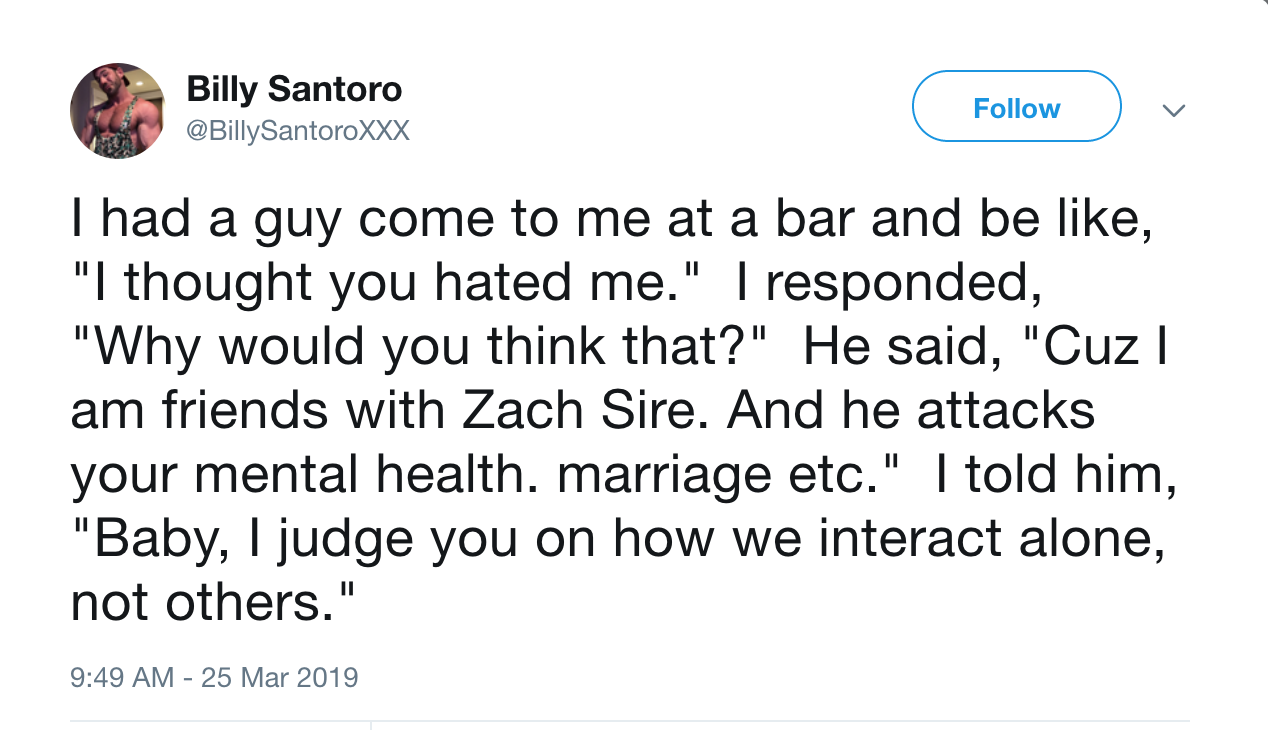The width and height of the screenshot is (1268, 730).
Task: Click the divider line below the timestamp
Action: tap(630, 721)
